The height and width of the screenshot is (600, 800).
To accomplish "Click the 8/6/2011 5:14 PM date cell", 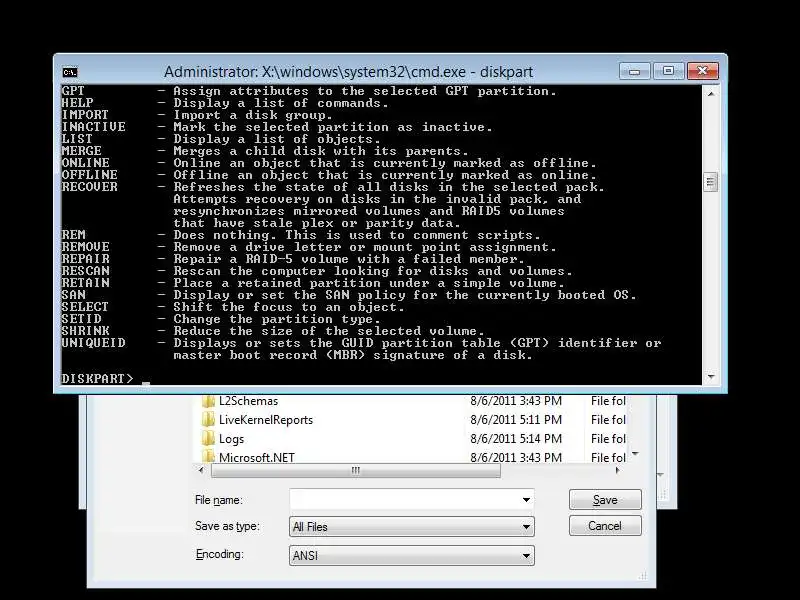I will click(516, 439).
